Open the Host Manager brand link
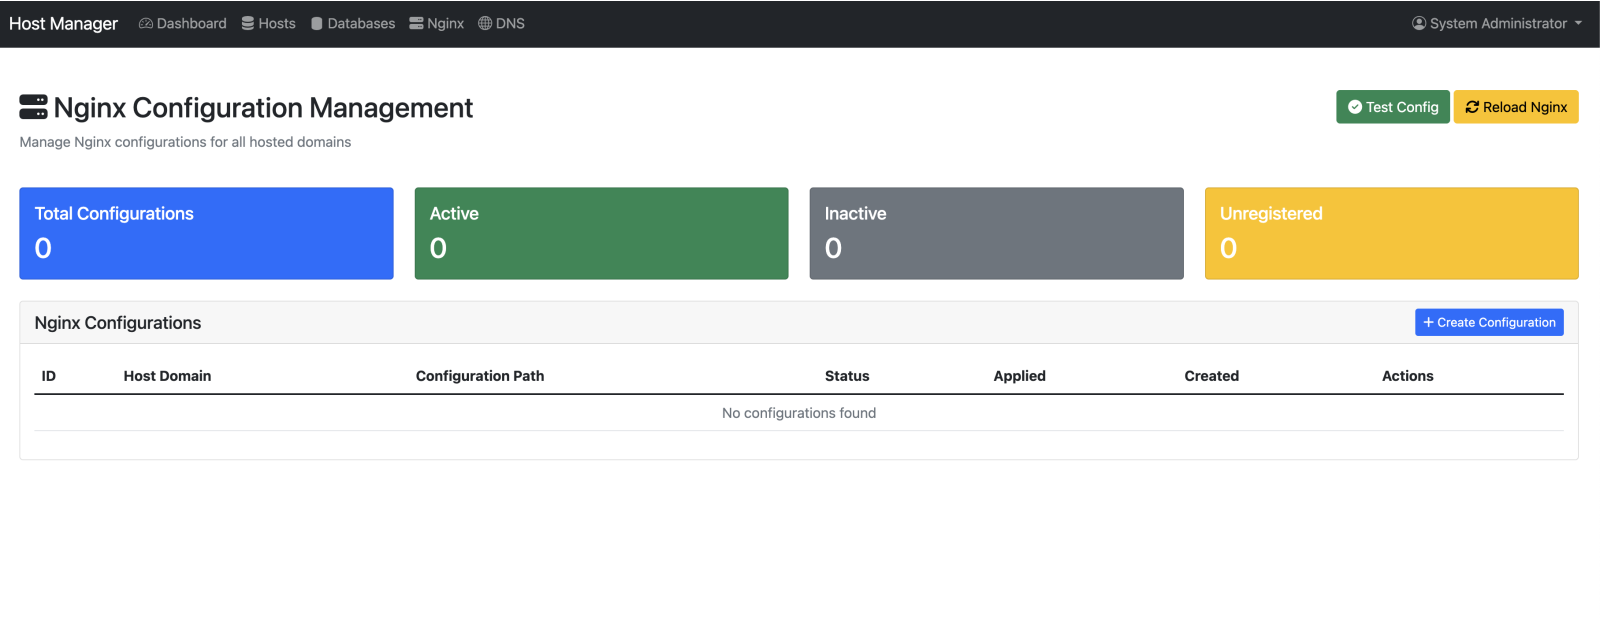The image size is (1600, 618). pos(63,23)
